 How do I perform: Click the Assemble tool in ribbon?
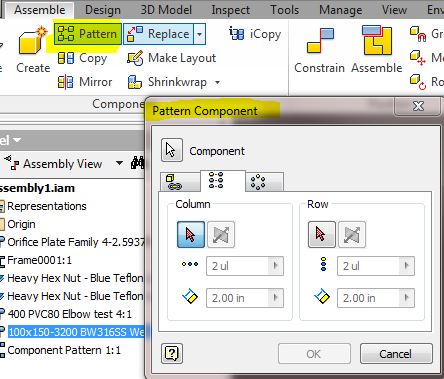pyautogui.click(x=377, y=50)
